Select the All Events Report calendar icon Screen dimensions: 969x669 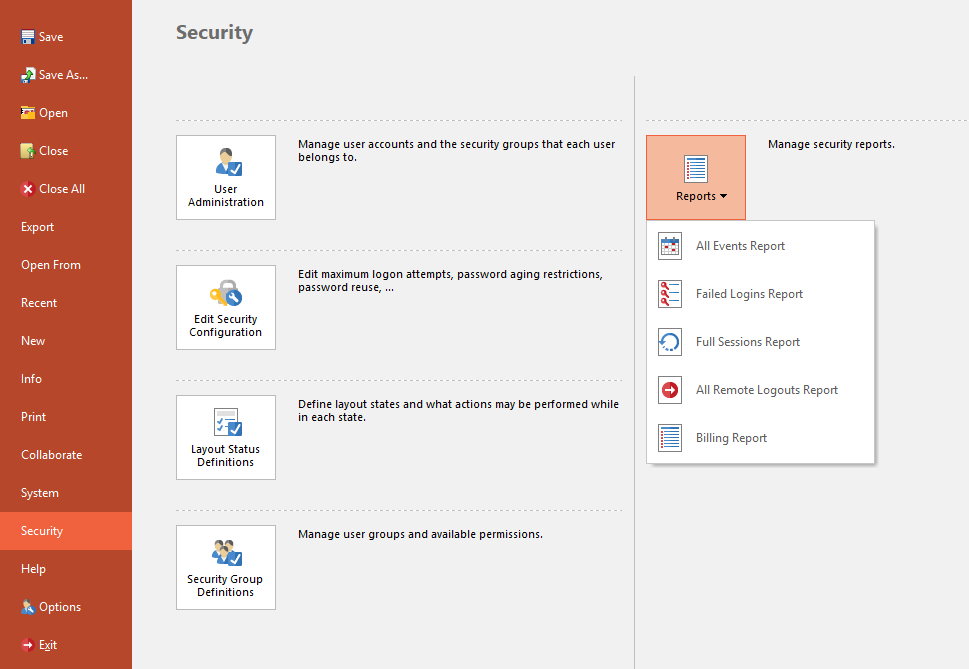[670, 246]
